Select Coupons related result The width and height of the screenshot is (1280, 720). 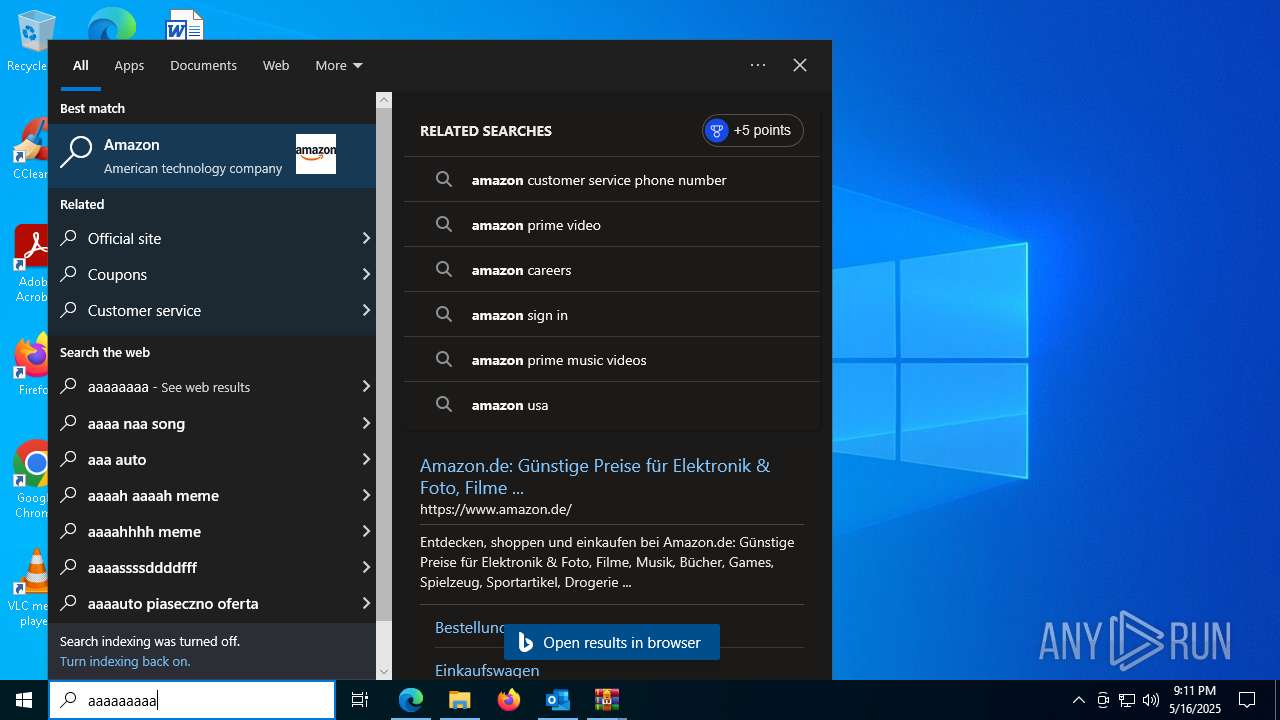pos(203,274)
